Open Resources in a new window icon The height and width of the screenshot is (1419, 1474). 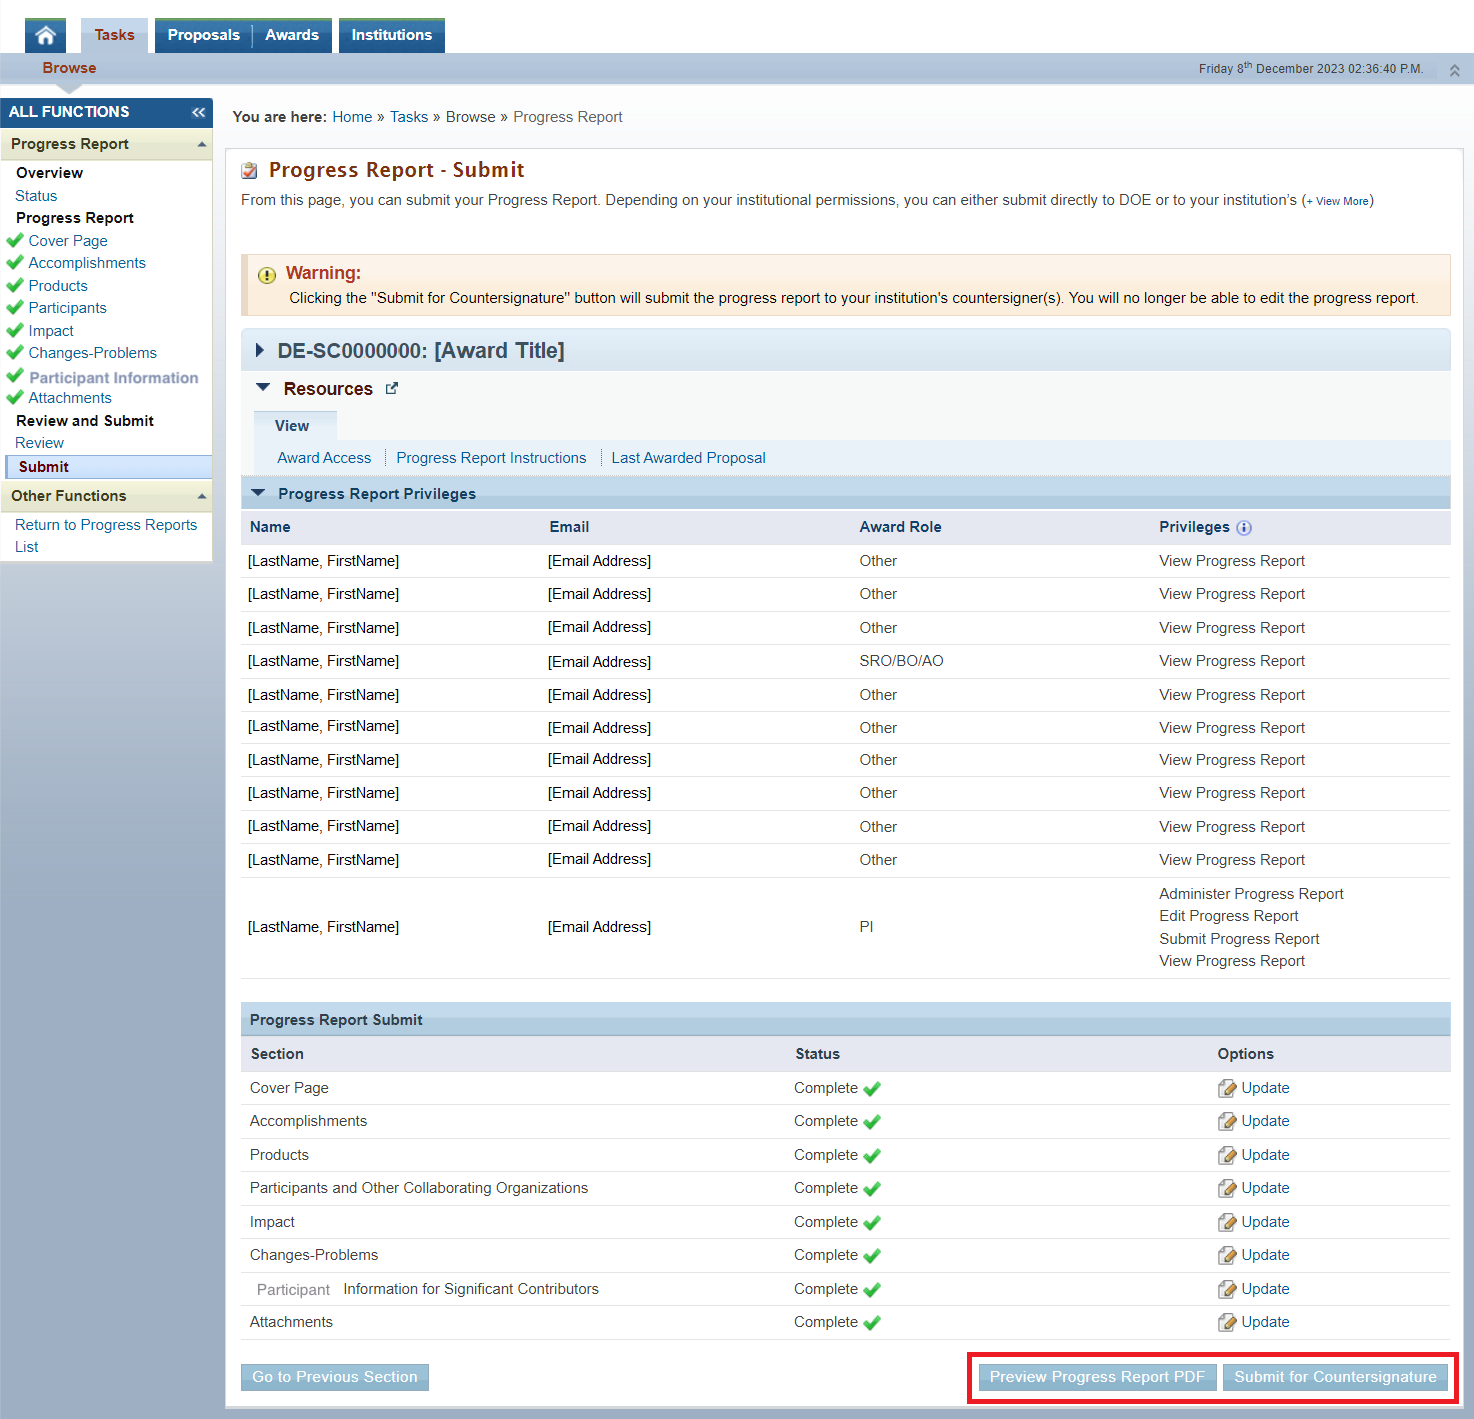tap(392, 389)
